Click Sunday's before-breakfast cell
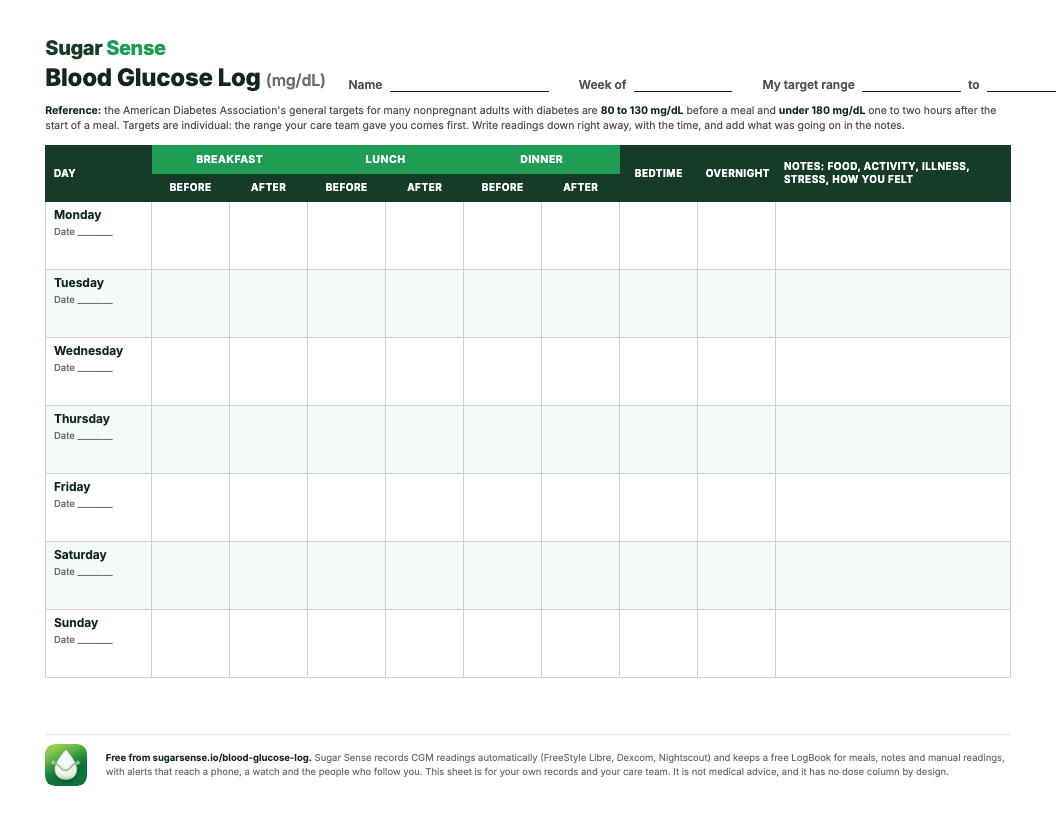Viewport: 1056px width, 816px height. (x=191, y=644)
